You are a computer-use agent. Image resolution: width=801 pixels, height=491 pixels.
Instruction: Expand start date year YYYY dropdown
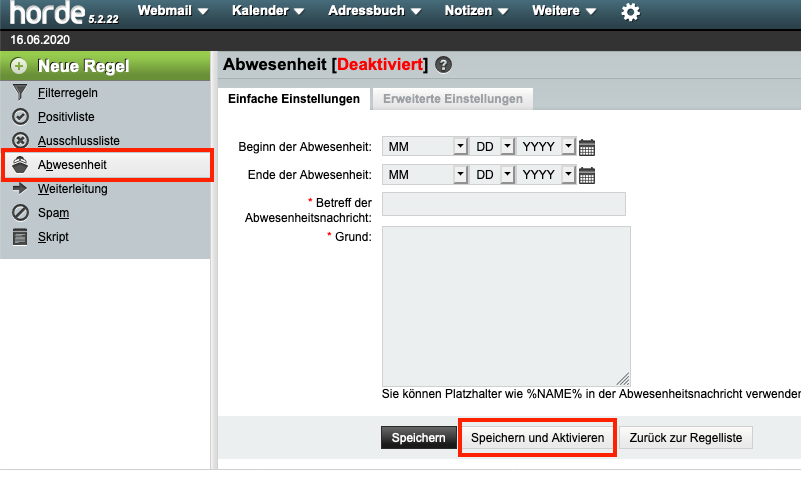tap(546, 147)
